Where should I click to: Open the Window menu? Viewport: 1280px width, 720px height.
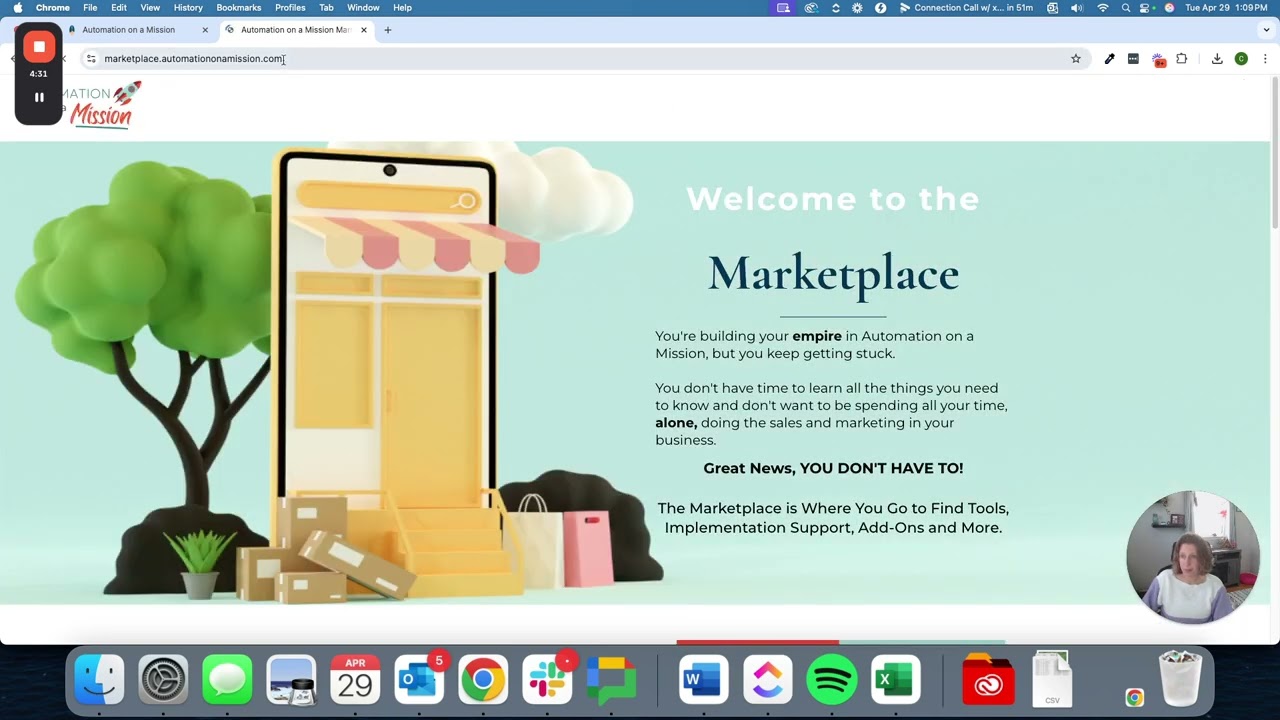[363, 8]
